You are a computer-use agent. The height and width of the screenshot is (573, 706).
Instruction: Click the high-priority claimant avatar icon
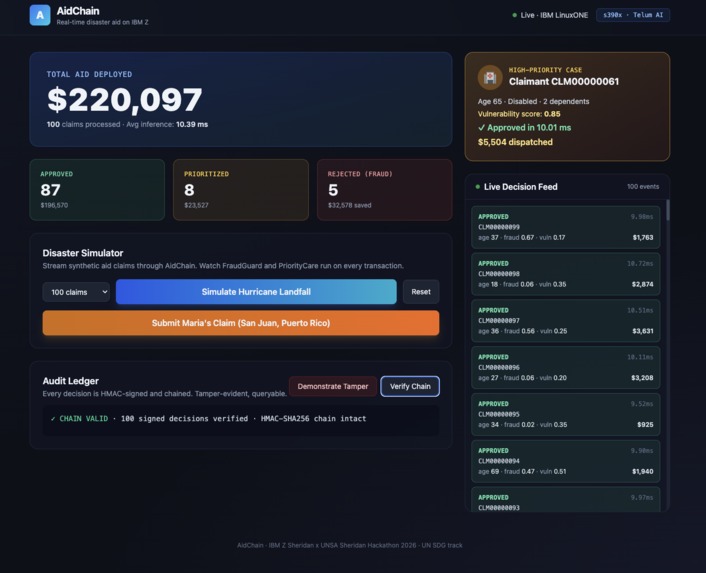[x=490, y=77]
